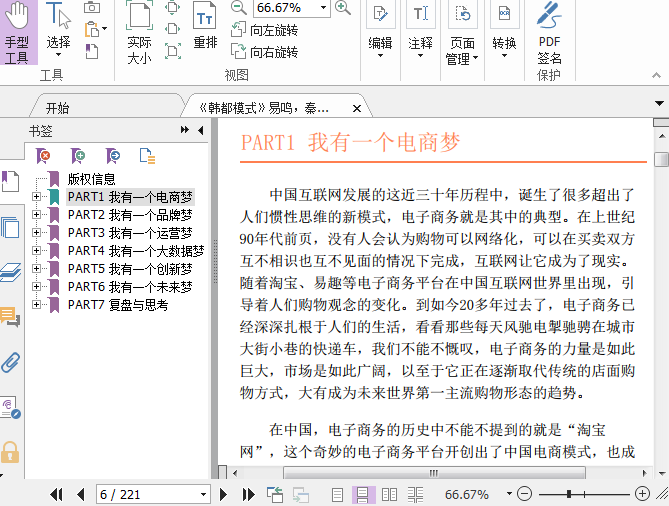Expand PART4 我有一个大数据梦 tree node
The image size is (669, 506).
[36, 250]
